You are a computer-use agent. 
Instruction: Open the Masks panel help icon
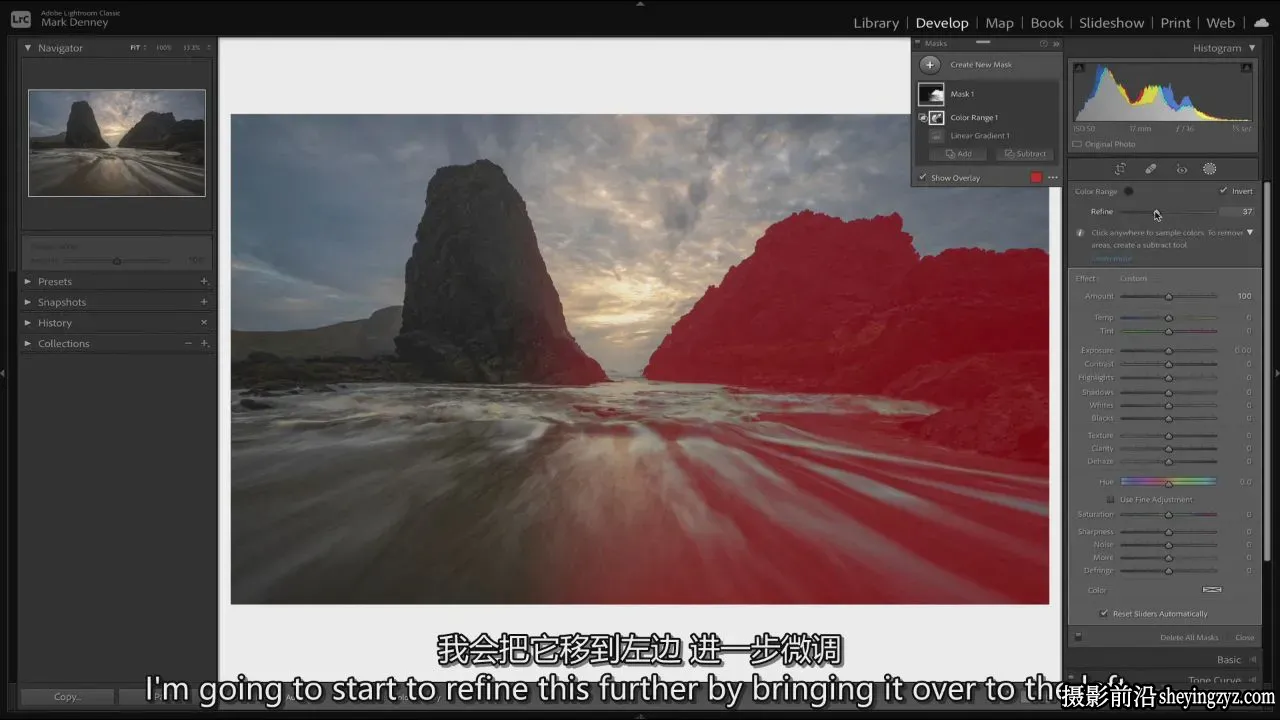point(1043,44)
